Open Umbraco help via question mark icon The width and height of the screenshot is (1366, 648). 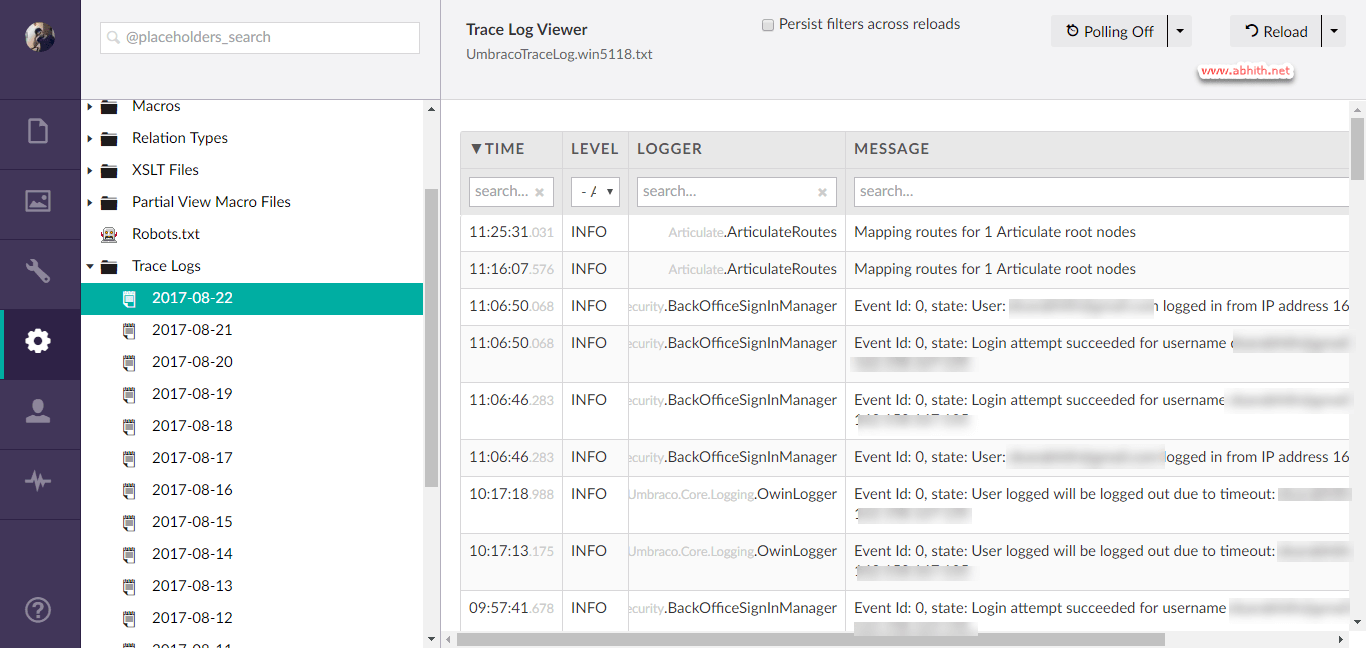point(38,610)
